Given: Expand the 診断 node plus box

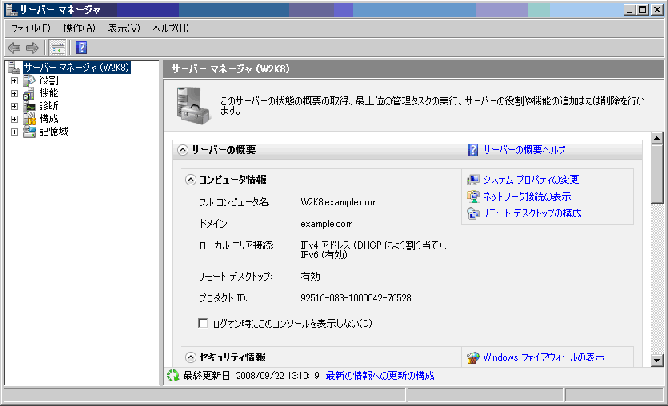Looking at the screenshot, I should (x=14, y=106).
